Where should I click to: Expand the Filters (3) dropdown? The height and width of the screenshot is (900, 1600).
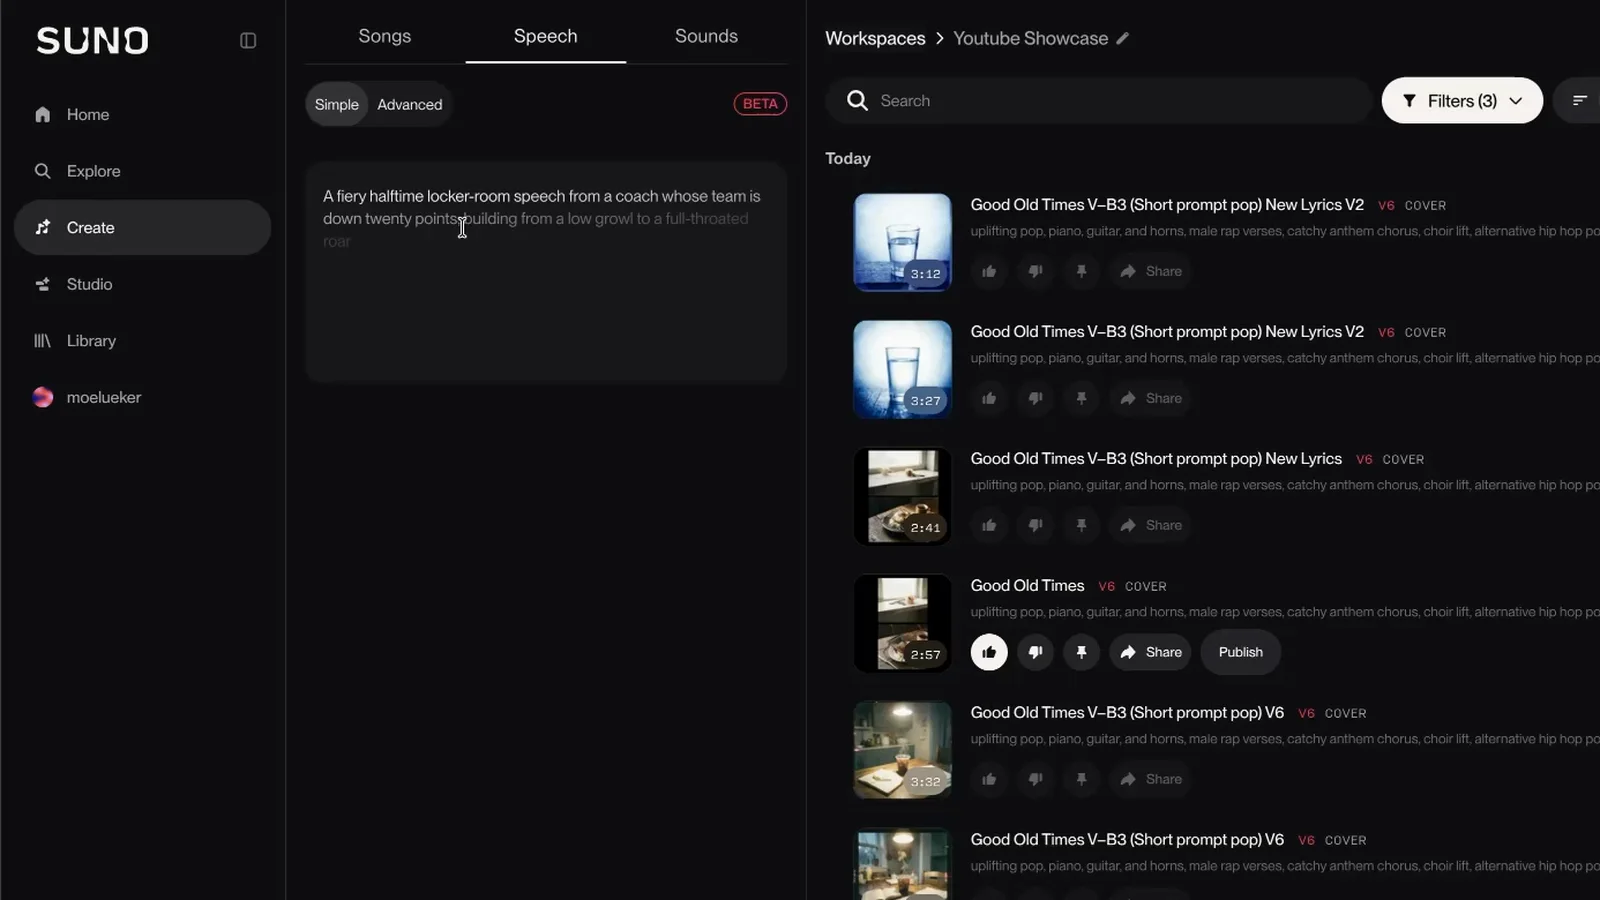pos(1462,100)
